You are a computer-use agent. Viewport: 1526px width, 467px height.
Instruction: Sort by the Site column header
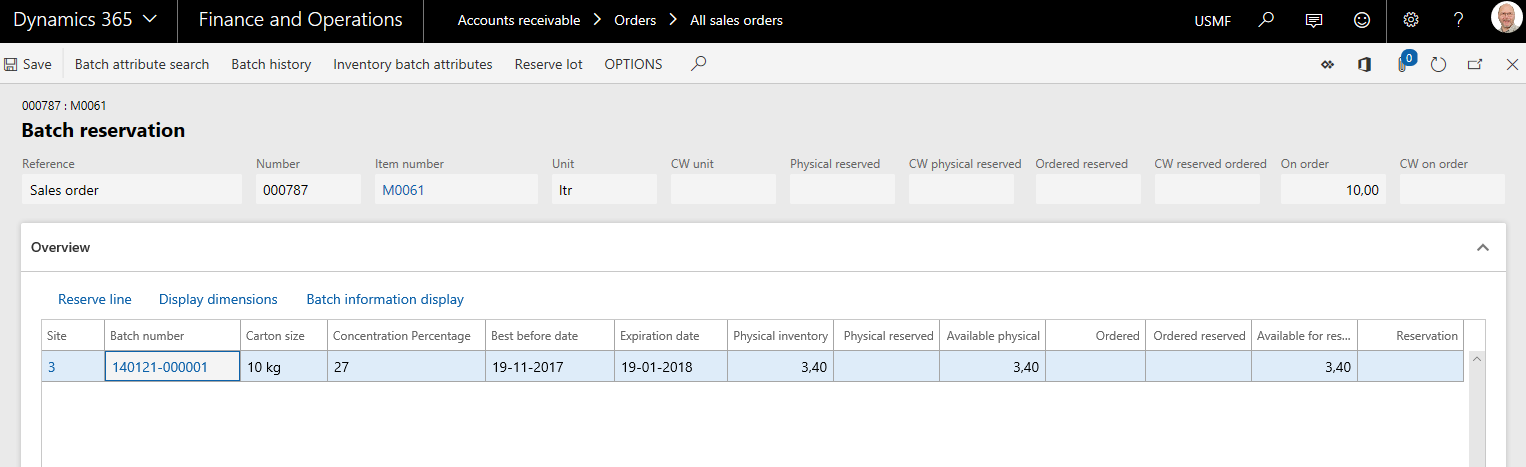[x=73, y=335]
